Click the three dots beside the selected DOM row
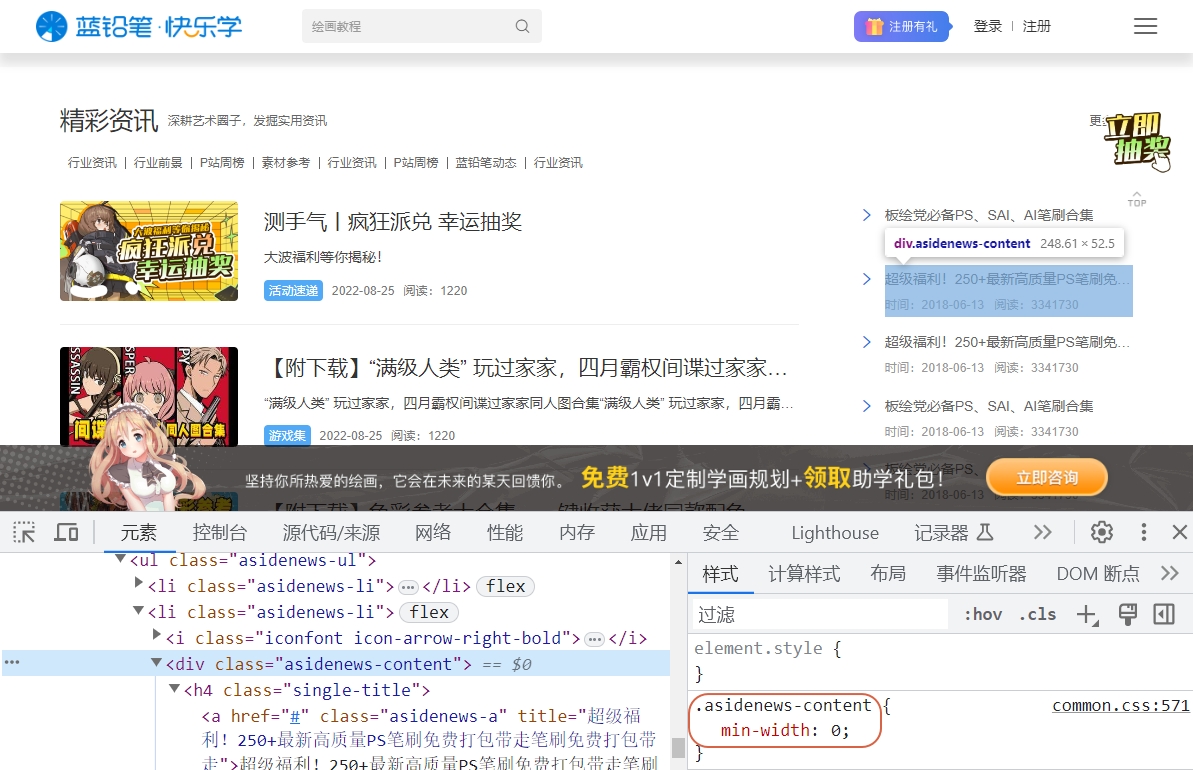The image size is (1193, 770). click(x=12, y=663)
